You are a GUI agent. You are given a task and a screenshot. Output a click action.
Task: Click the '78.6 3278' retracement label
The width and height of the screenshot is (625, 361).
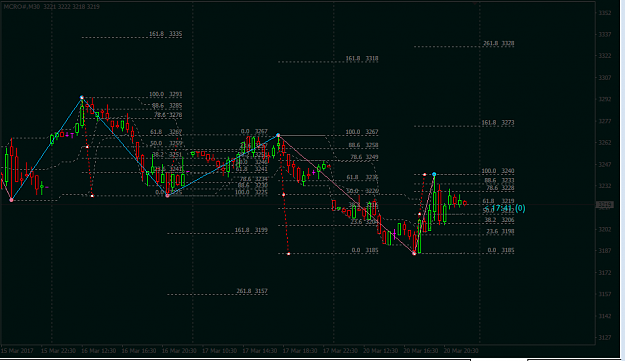168,115
